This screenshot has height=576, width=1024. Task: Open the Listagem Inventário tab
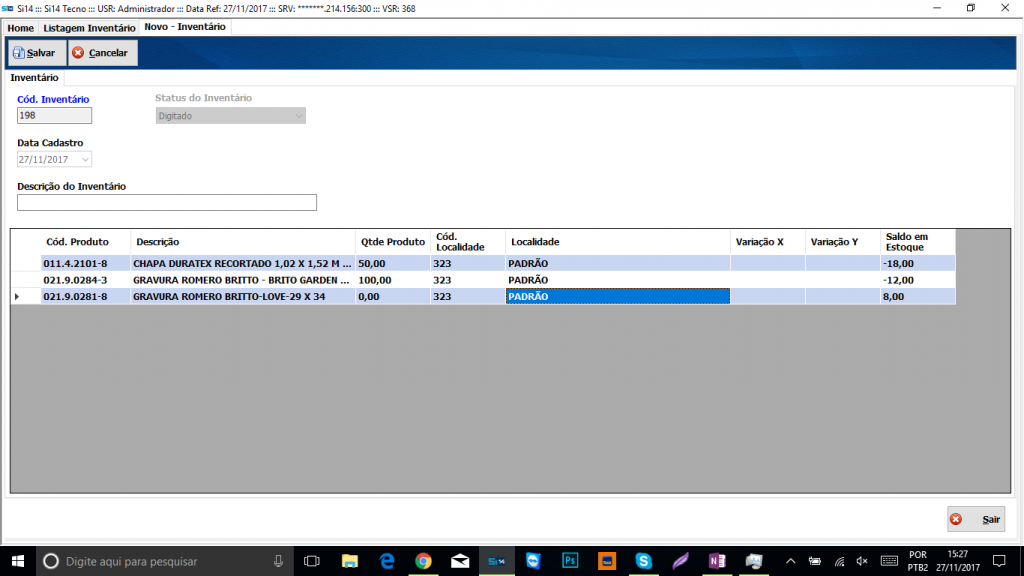[x=89, y=28]
